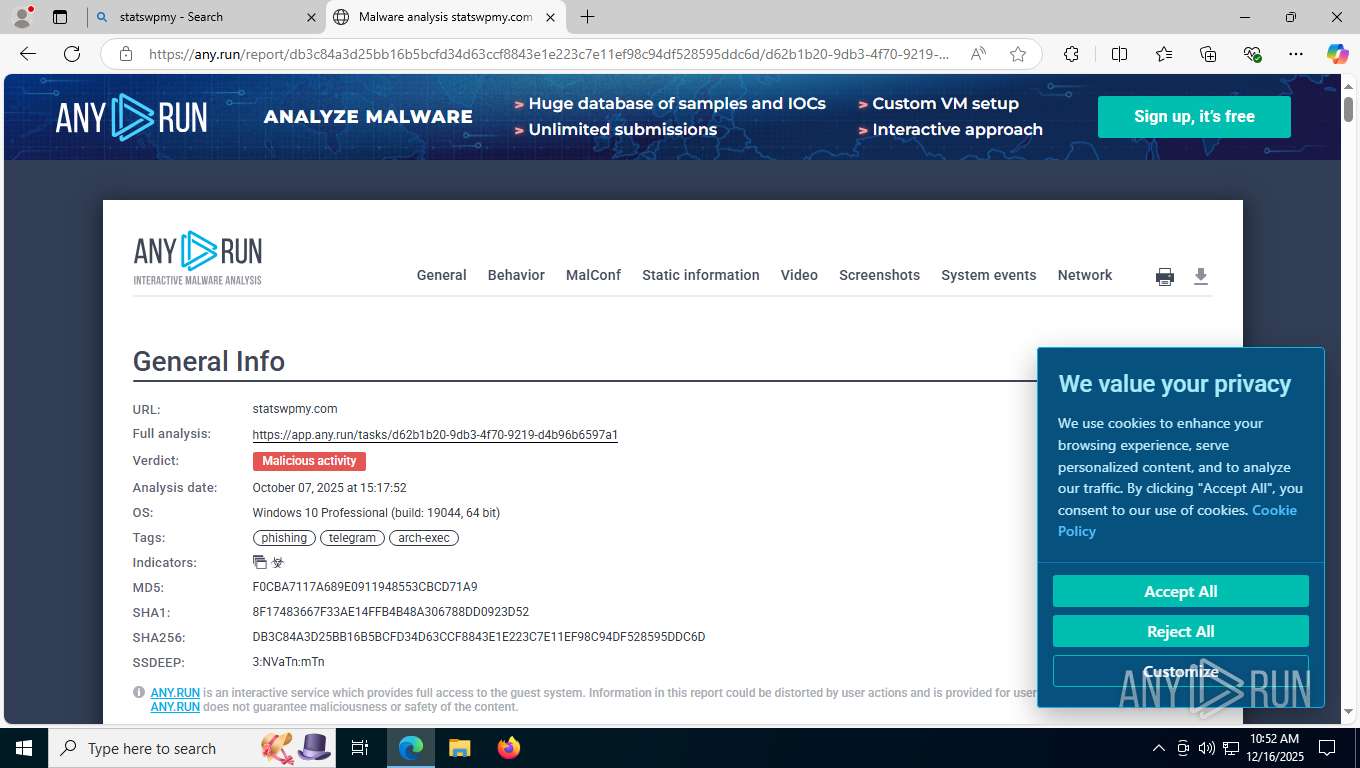
Task: Click the browser profile avatar icon
Action: (x=22, y=16)
